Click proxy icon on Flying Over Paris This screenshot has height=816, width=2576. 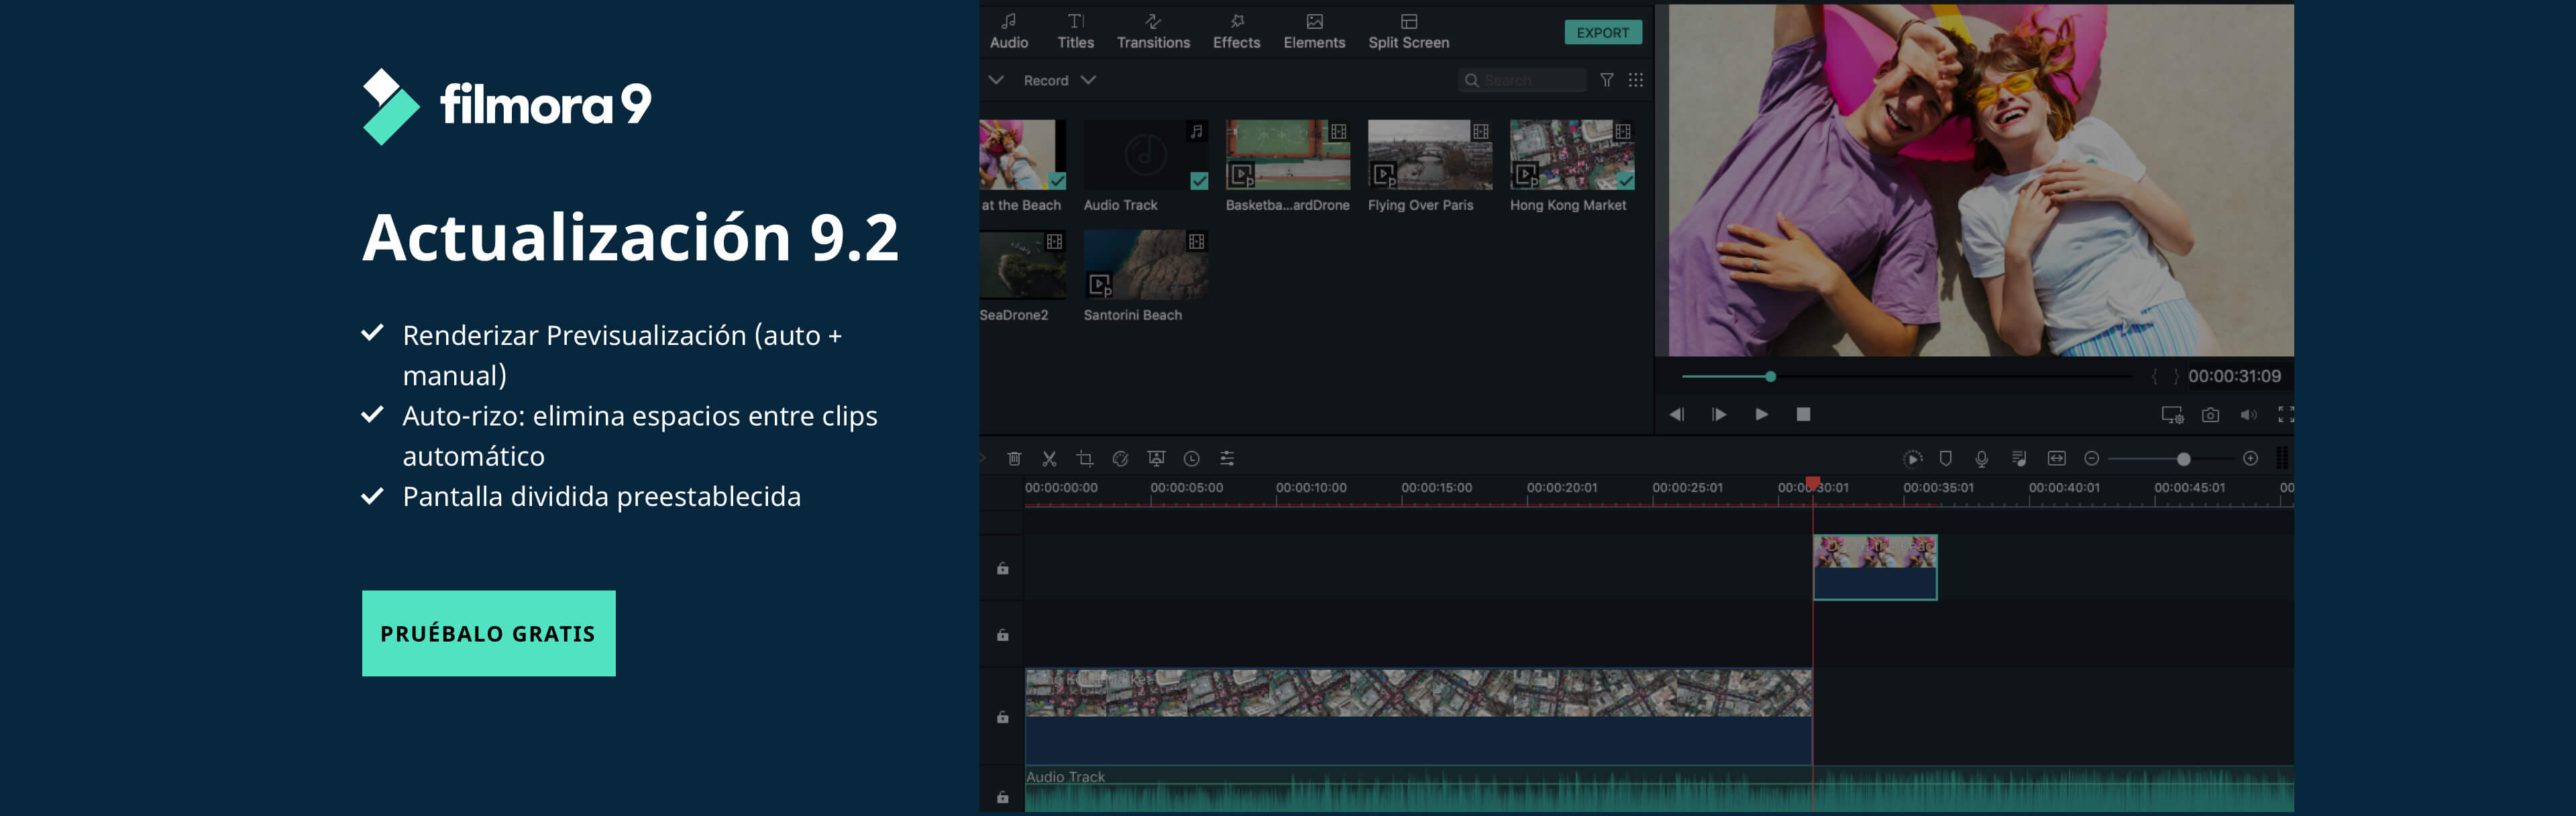(x=1384, y=175)
